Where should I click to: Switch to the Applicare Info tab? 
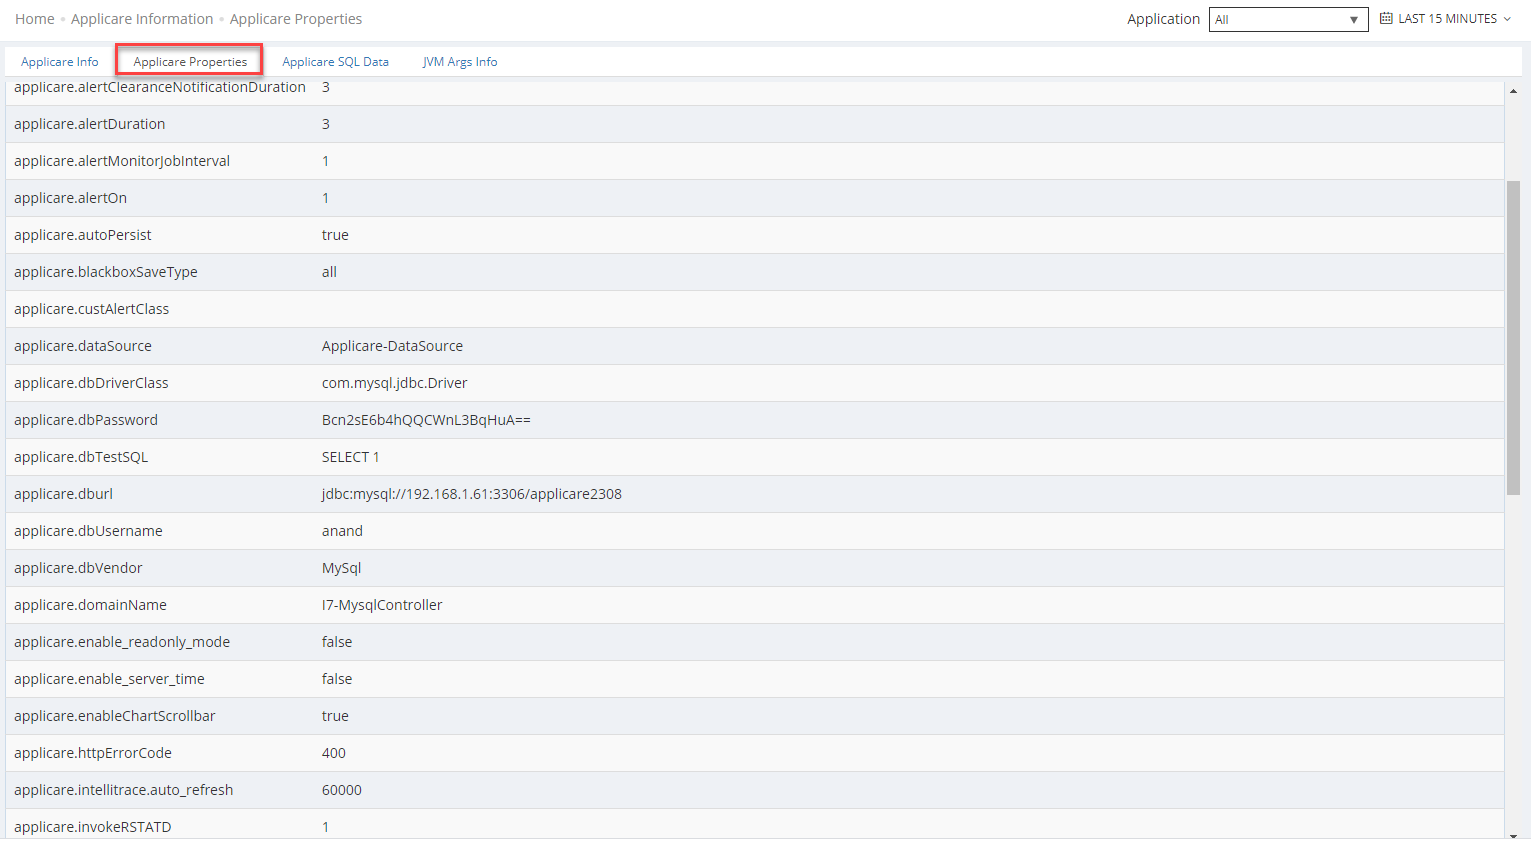[60, 62]
